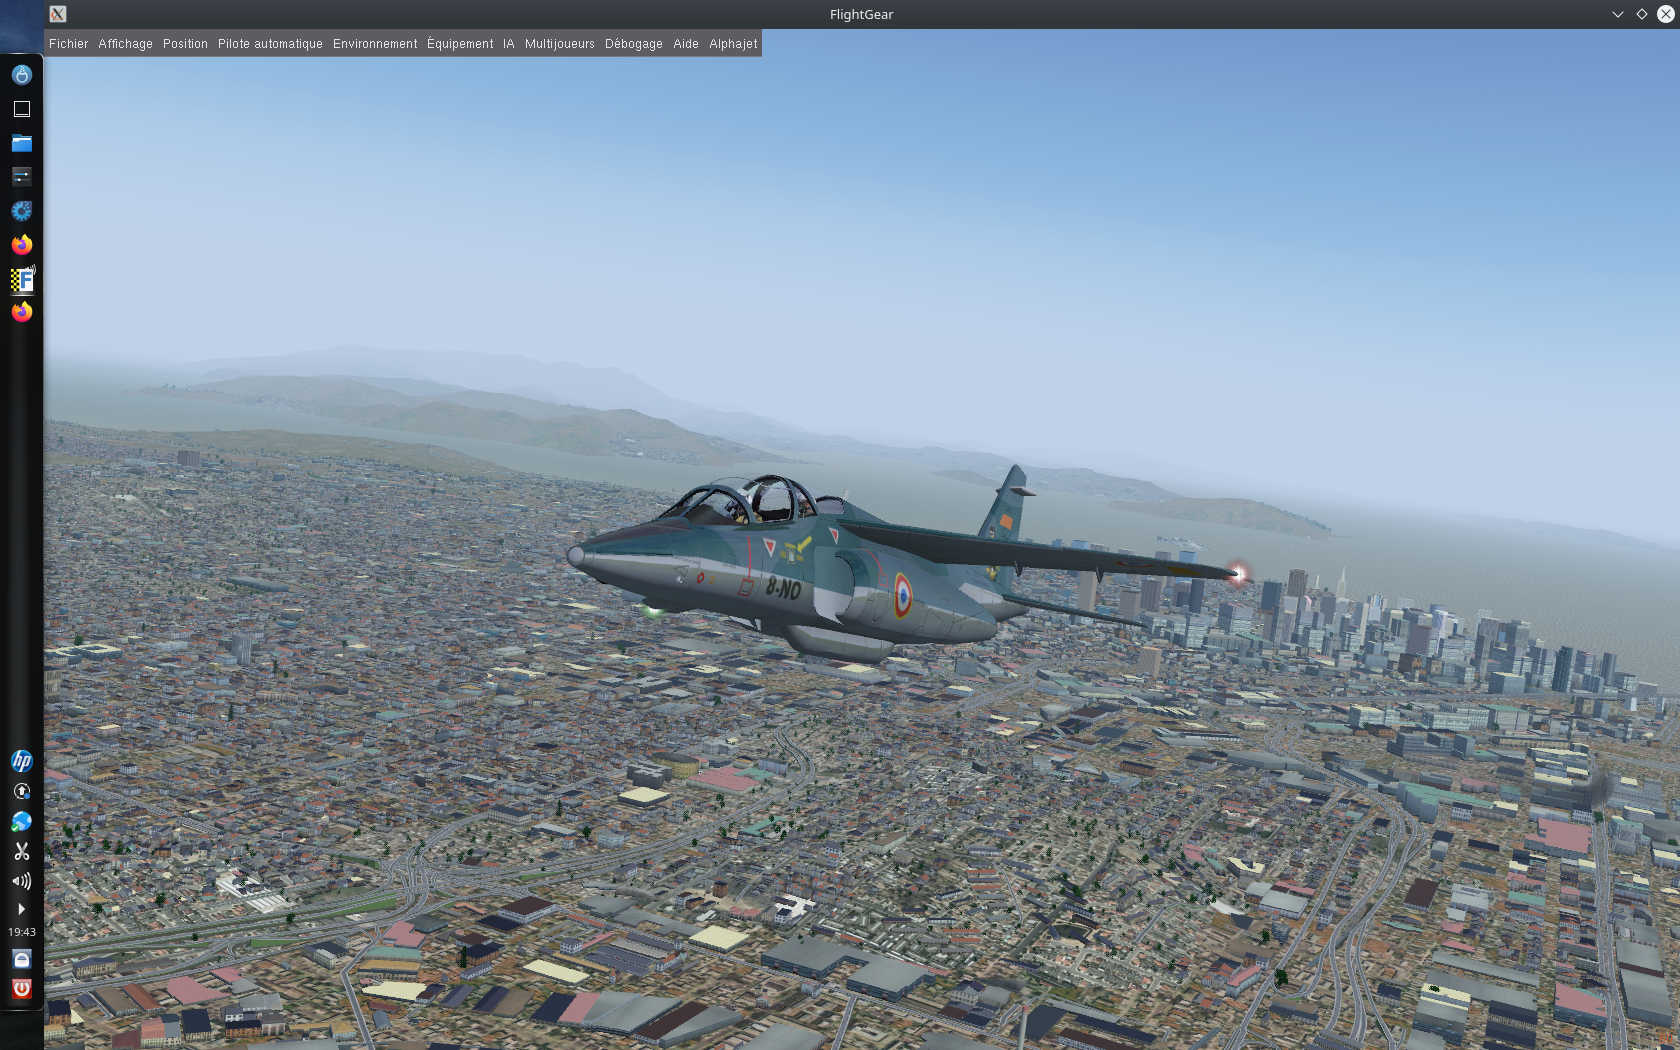Open the system settings sliders icon

(x=22, y=177)
